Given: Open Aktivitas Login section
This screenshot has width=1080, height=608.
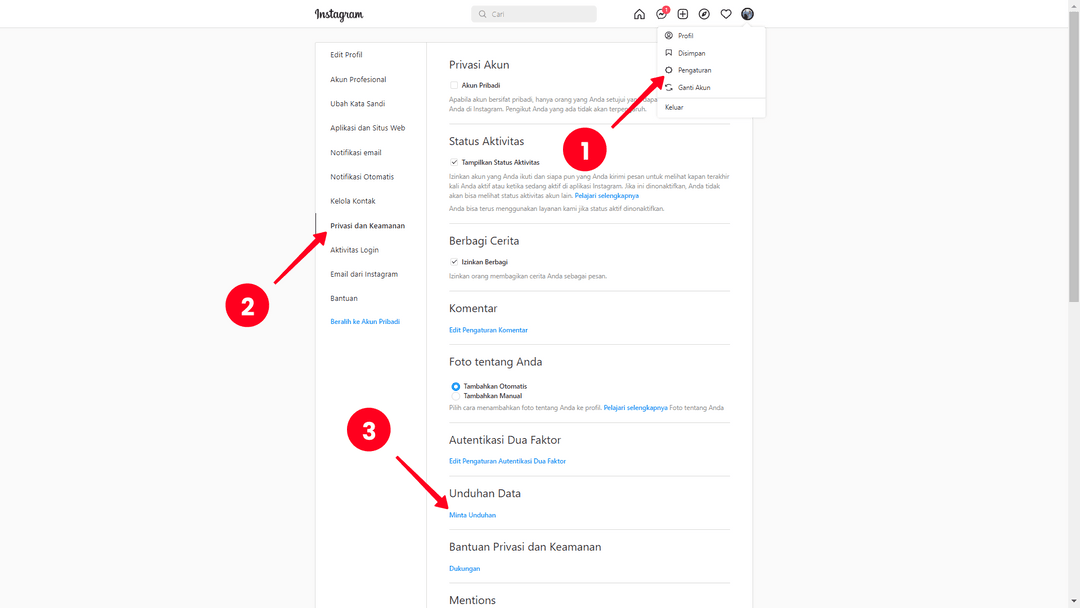Looking at the screenshot, I should (354, 250).
